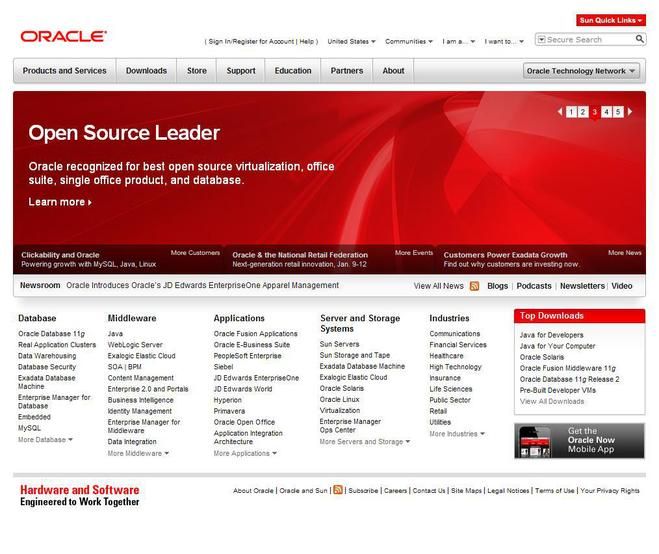Viewport: 659px width, 554px height.
Task: Select banner slide 1
Action: [x=571, y=112]
